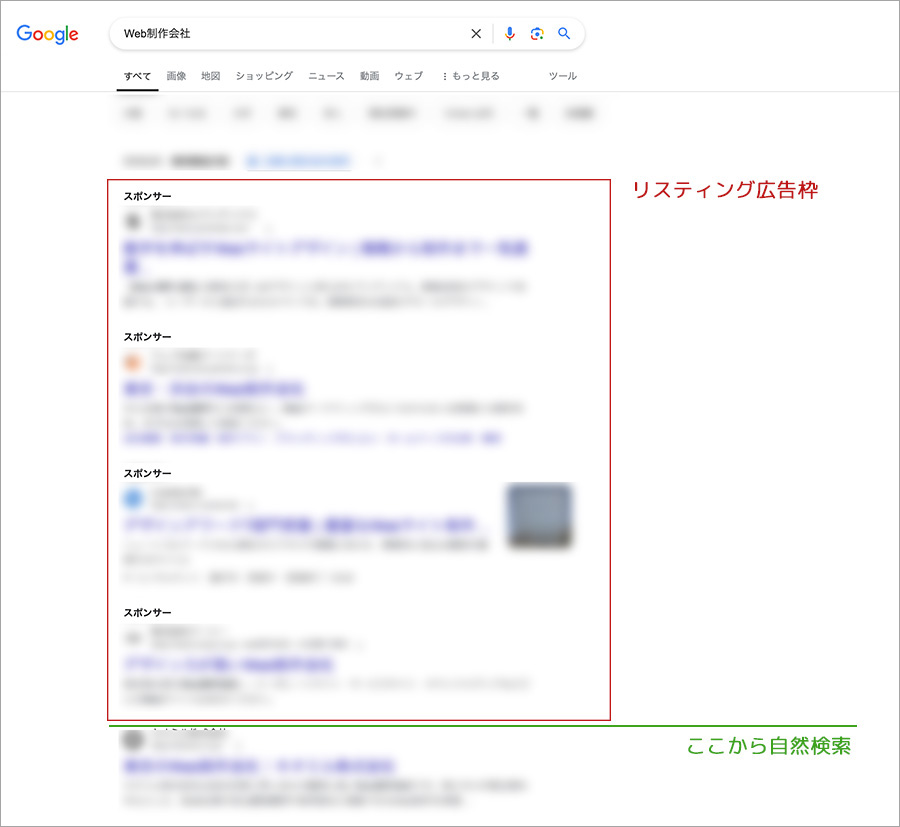900x827 pixels.
Task: Switch to the 動画 tab
Action: pos(369,76)
